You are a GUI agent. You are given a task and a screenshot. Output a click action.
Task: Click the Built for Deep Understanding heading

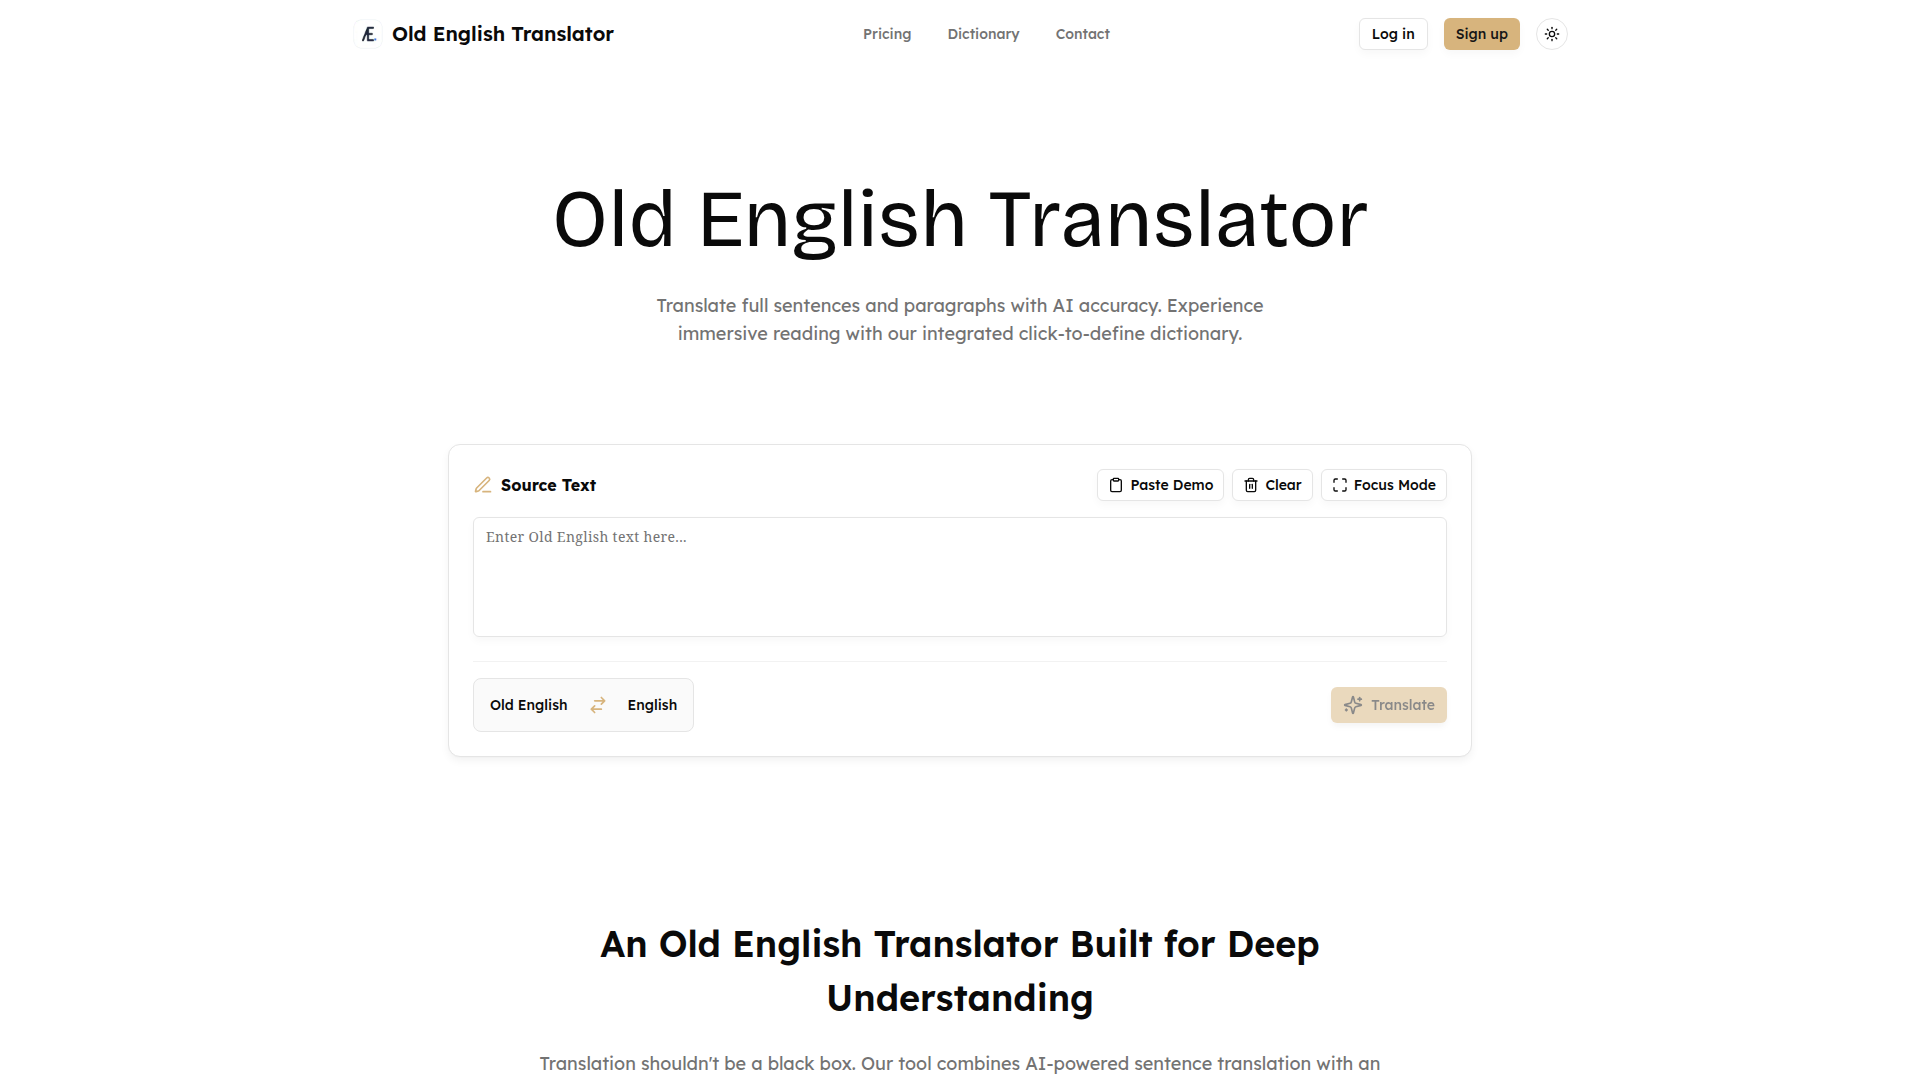960,971
